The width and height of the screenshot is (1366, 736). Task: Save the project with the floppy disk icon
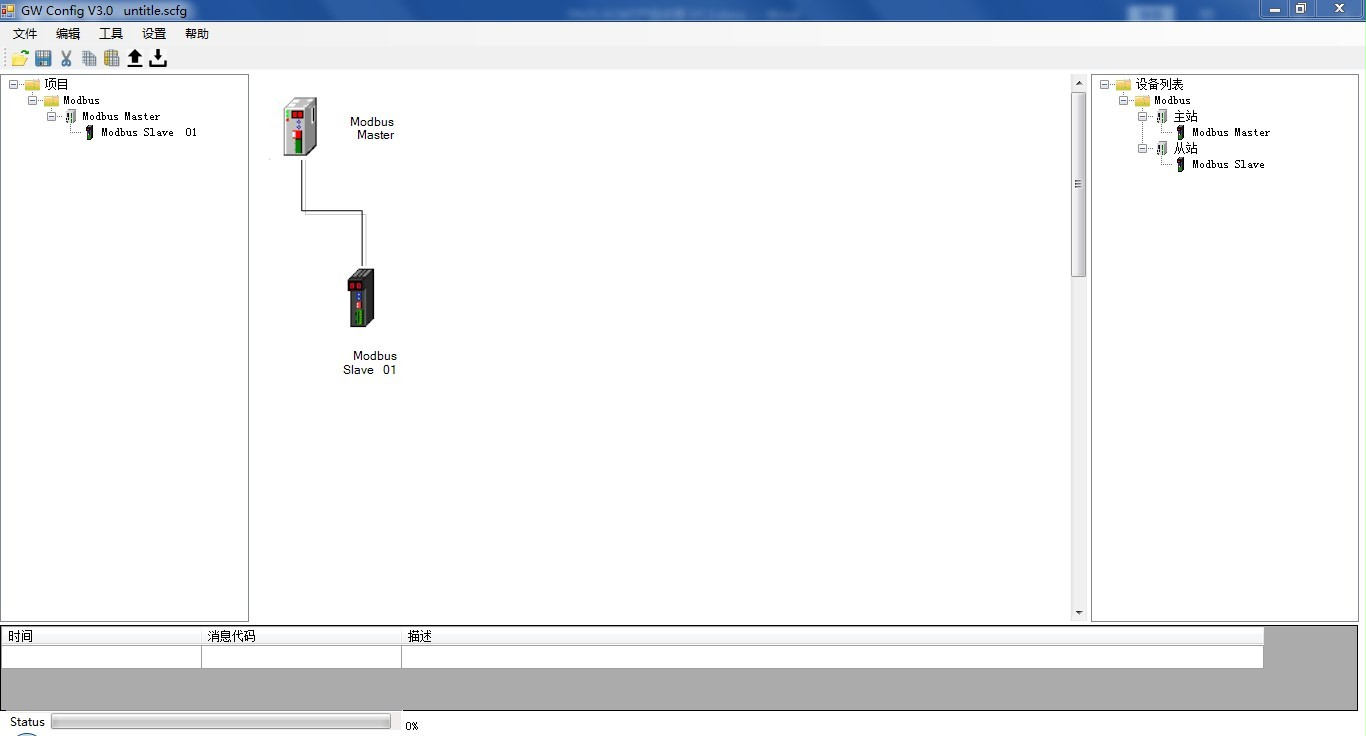pos(43,59)
